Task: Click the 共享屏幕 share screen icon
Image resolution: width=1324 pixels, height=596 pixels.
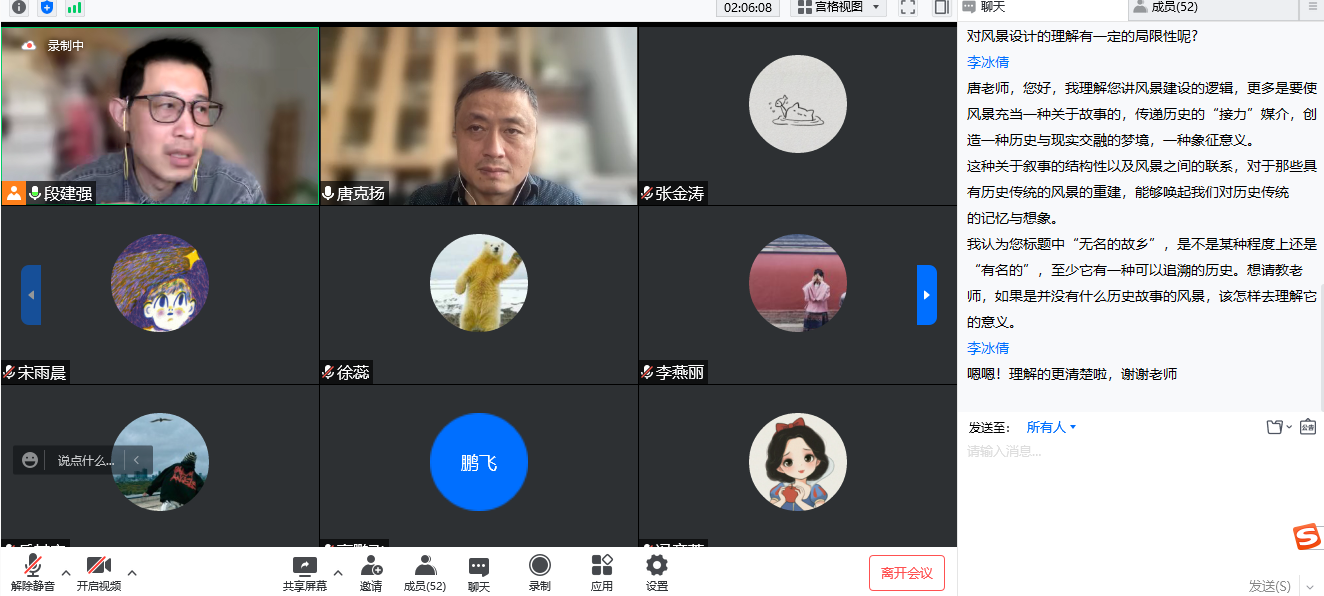Action: [304, 572]
